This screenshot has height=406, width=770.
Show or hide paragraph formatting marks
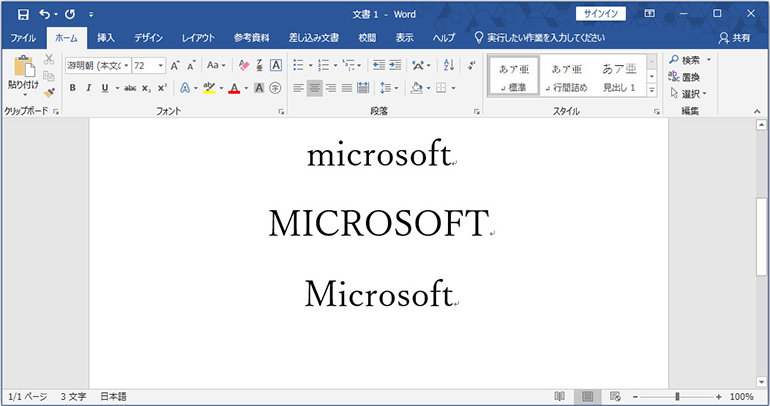pyautogui.click(x=471, y=65)
